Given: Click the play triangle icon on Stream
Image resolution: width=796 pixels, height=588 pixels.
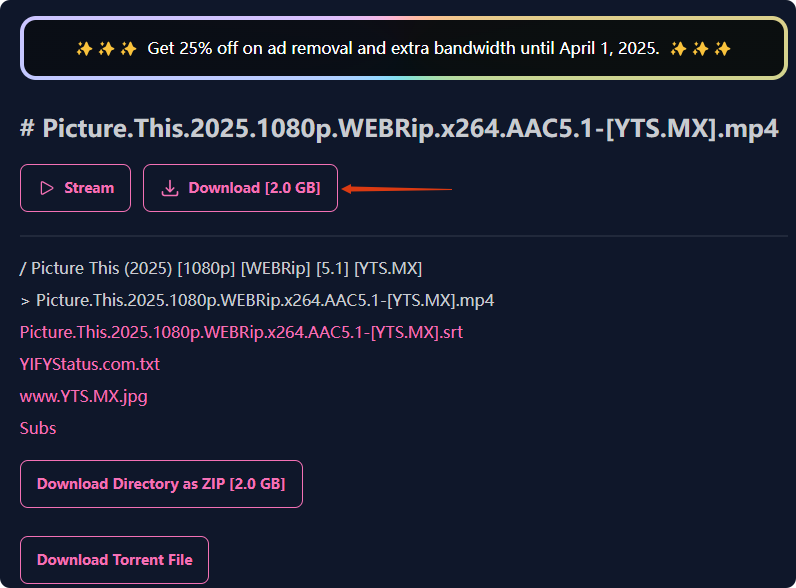Looking at the screenshot, I should point(46,188).
